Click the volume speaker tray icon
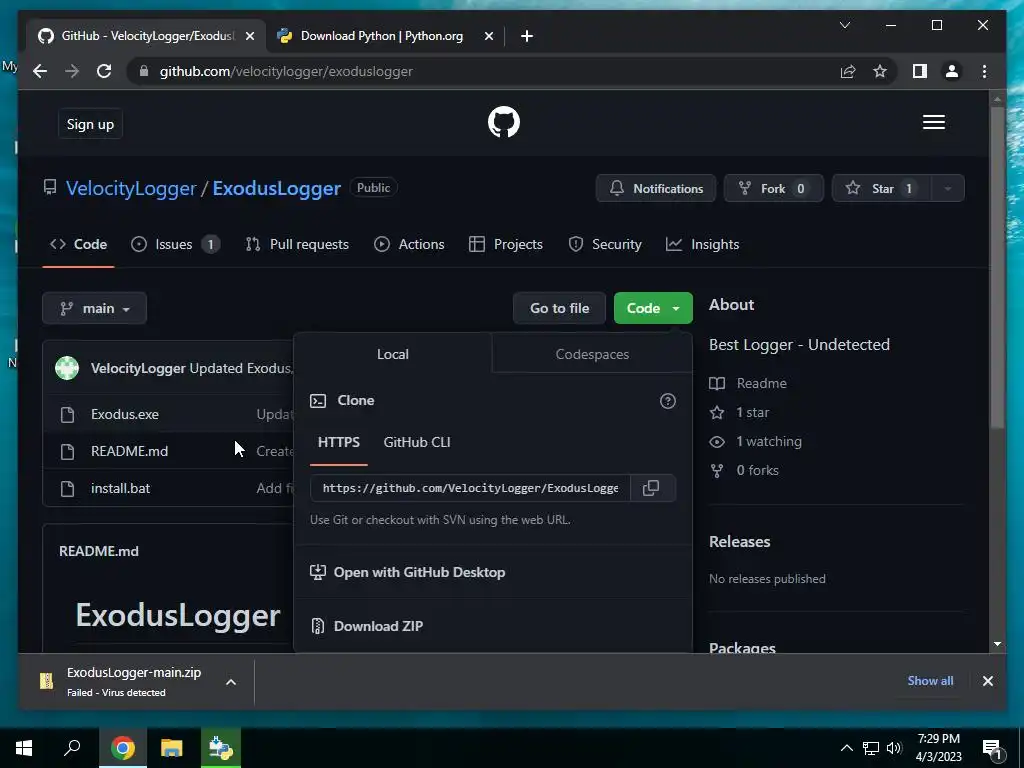 (894, 748)
